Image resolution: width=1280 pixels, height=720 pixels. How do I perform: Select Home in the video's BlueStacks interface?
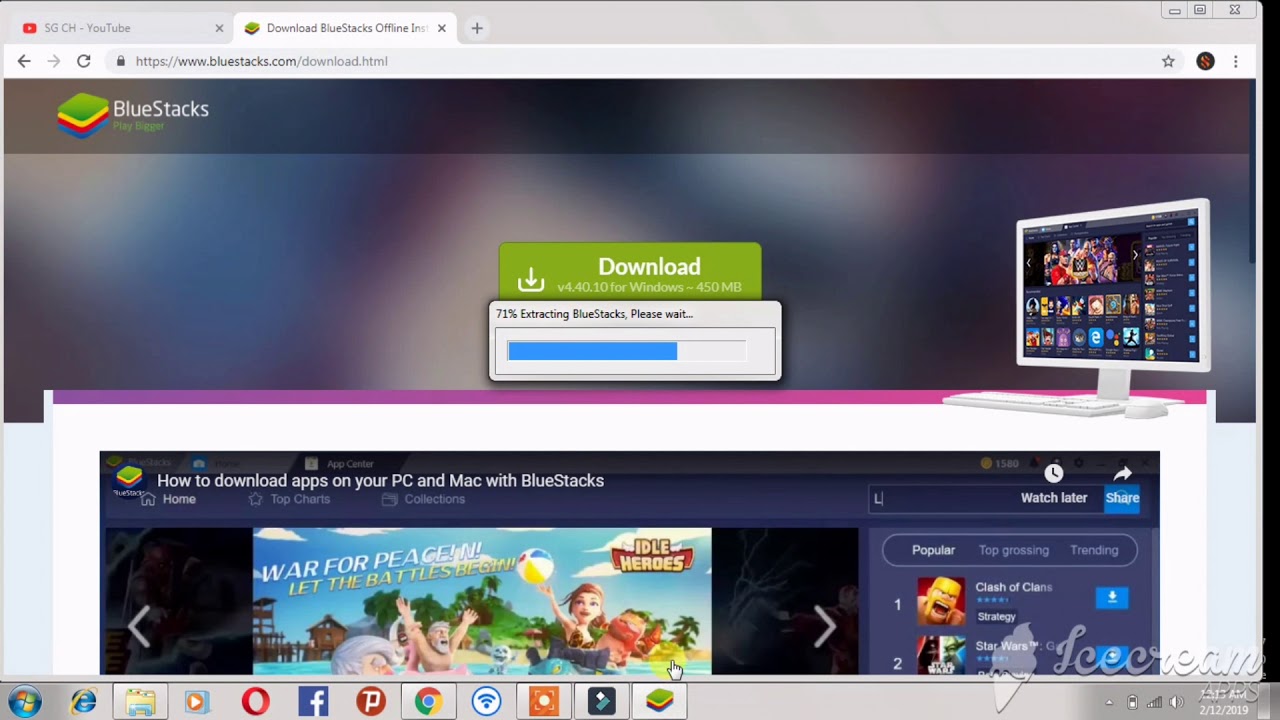tap(169, 499)
